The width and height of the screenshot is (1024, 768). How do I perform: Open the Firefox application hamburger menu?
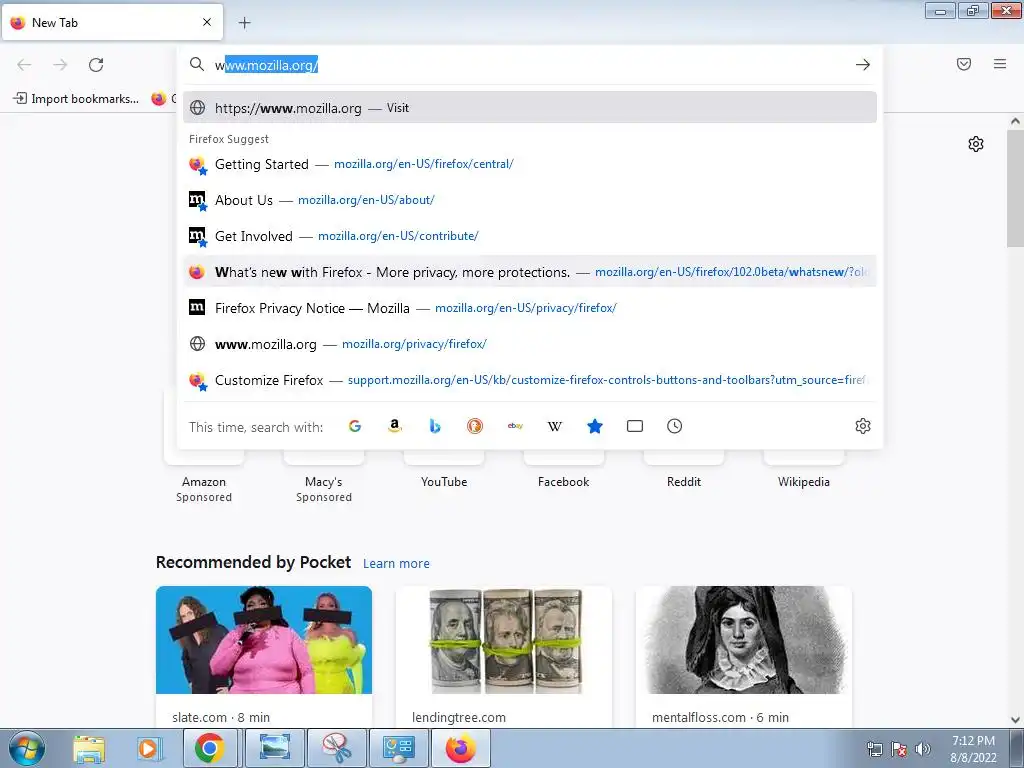(x=1000, y=64)
